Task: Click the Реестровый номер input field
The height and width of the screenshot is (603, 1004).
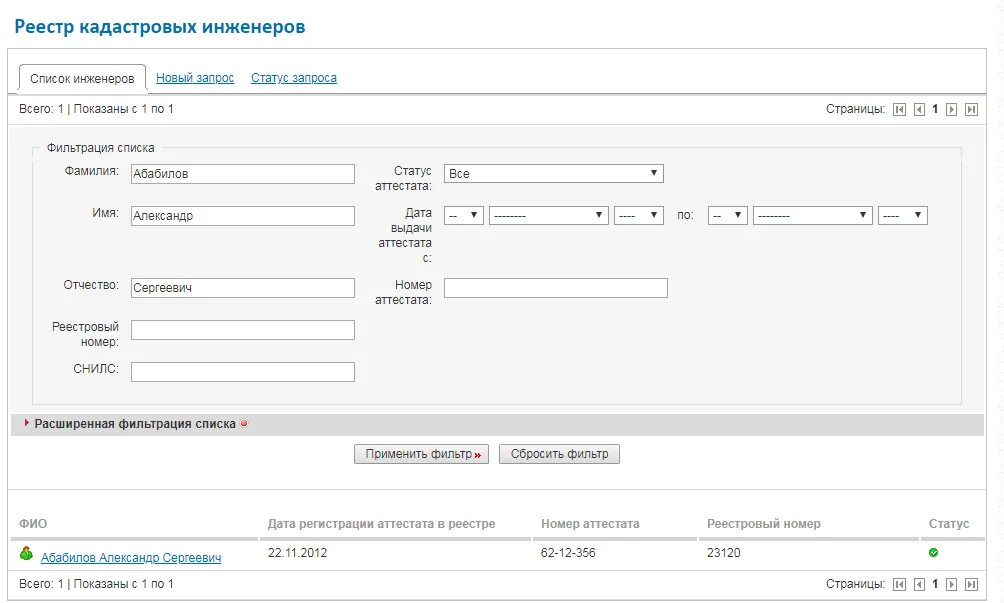Action: [243, 330]
